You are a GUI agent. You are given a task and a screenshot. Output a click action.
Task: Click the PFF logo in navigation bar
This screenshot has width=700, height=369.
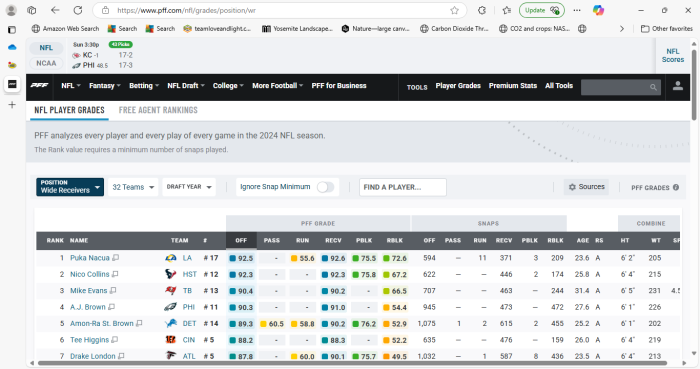point(39,85)
